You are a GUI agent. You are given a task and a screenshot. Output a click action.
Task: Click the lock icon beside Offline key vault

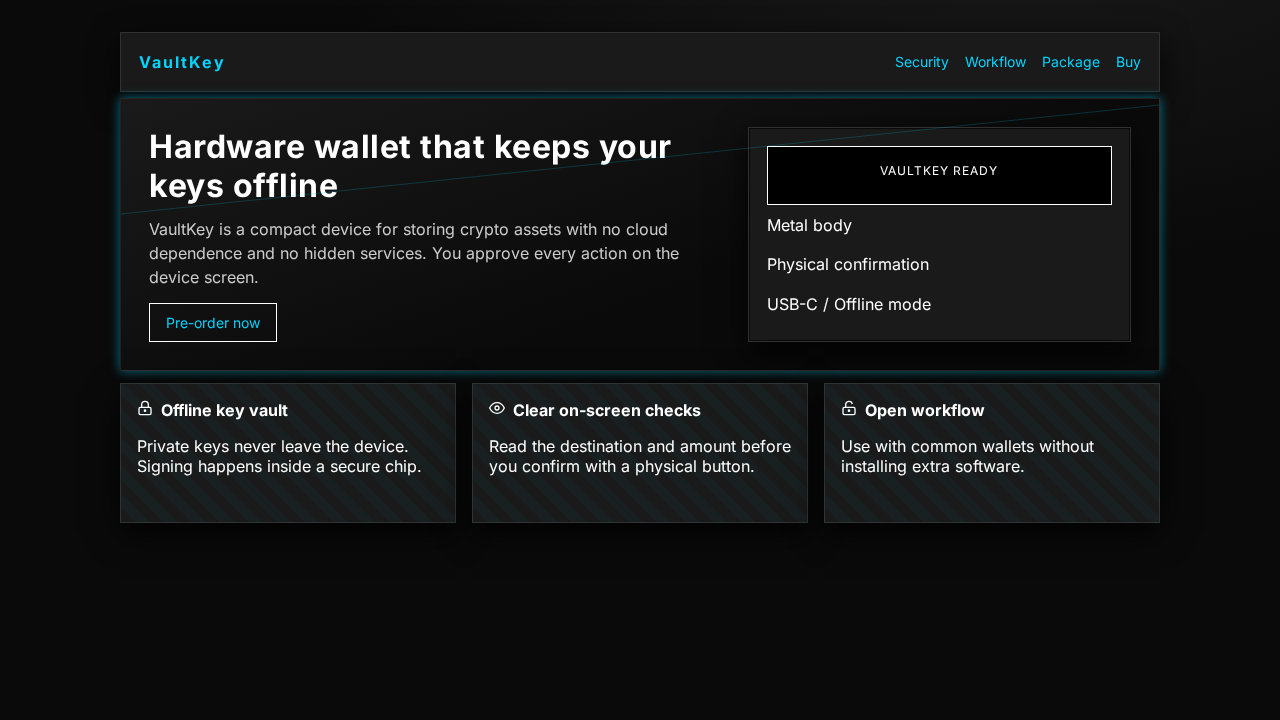coord(145,408)
